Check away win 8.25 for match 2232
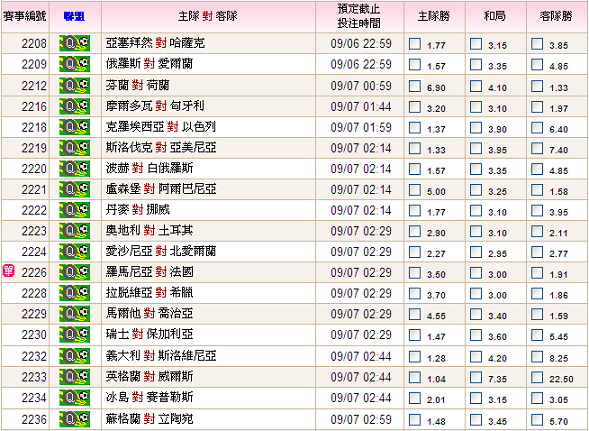This screenshot has height=431, width=589. coord(537,357)
